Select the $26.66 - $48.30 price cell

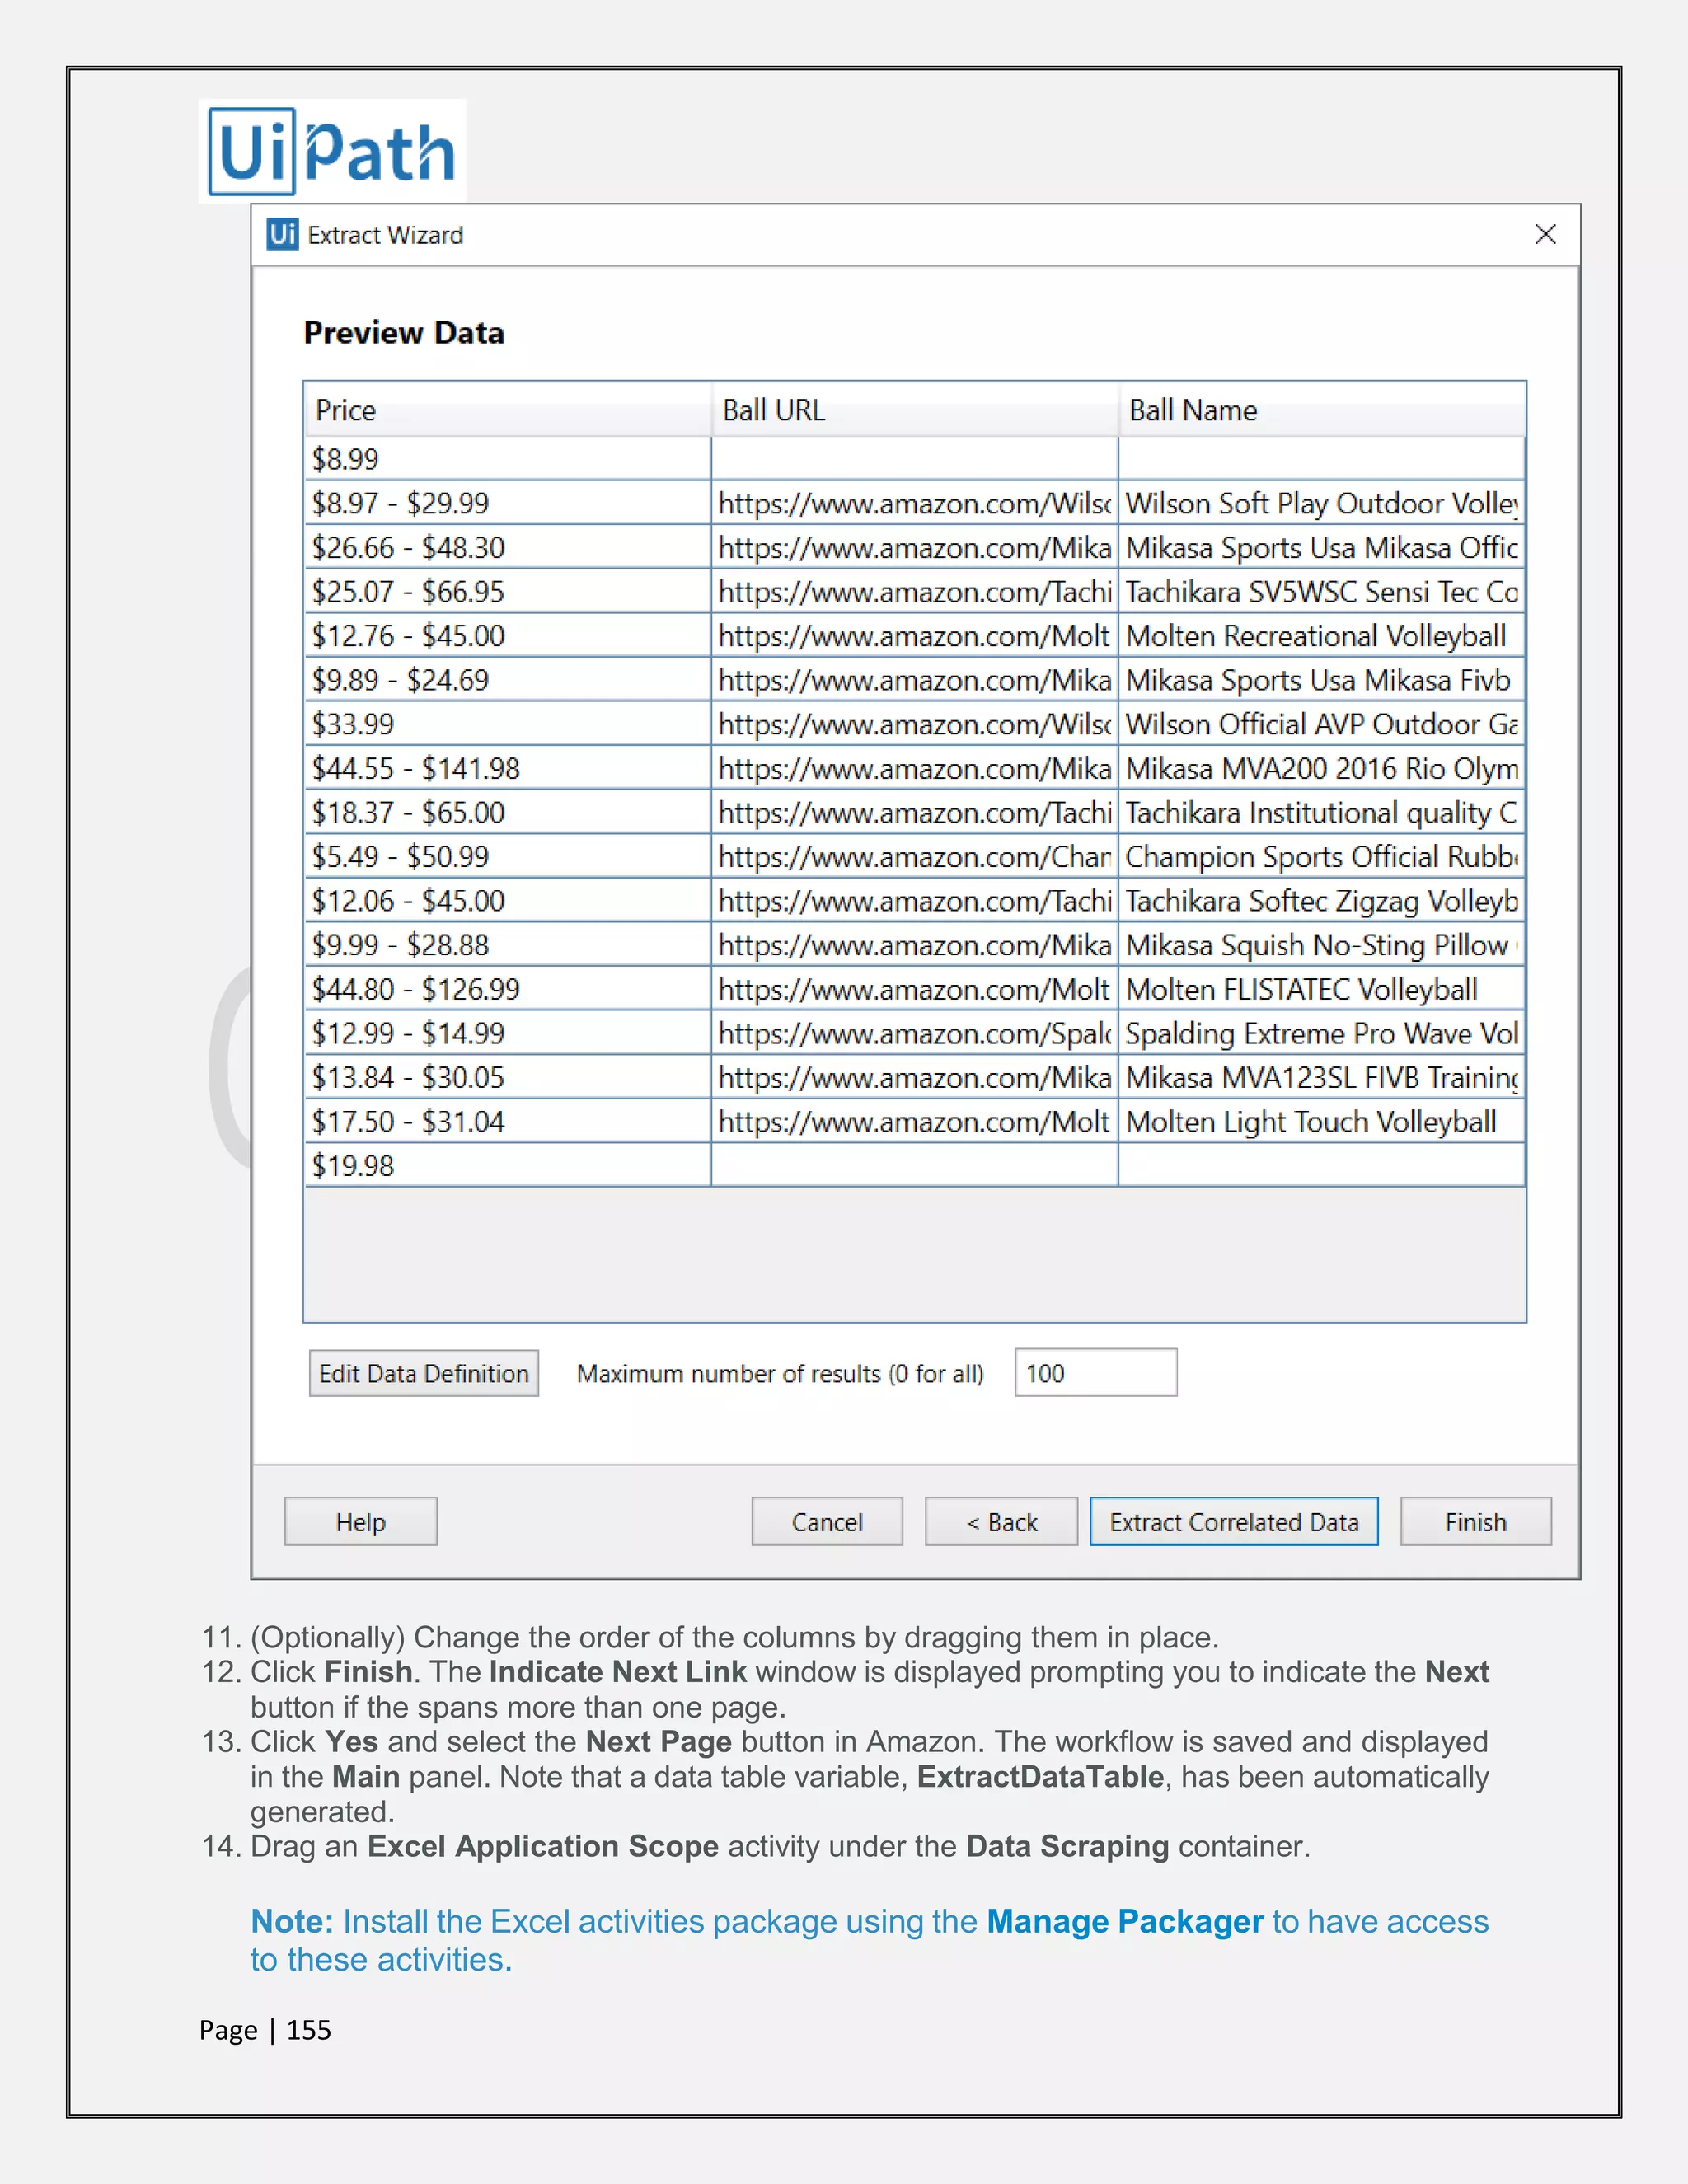click(508, 547)
